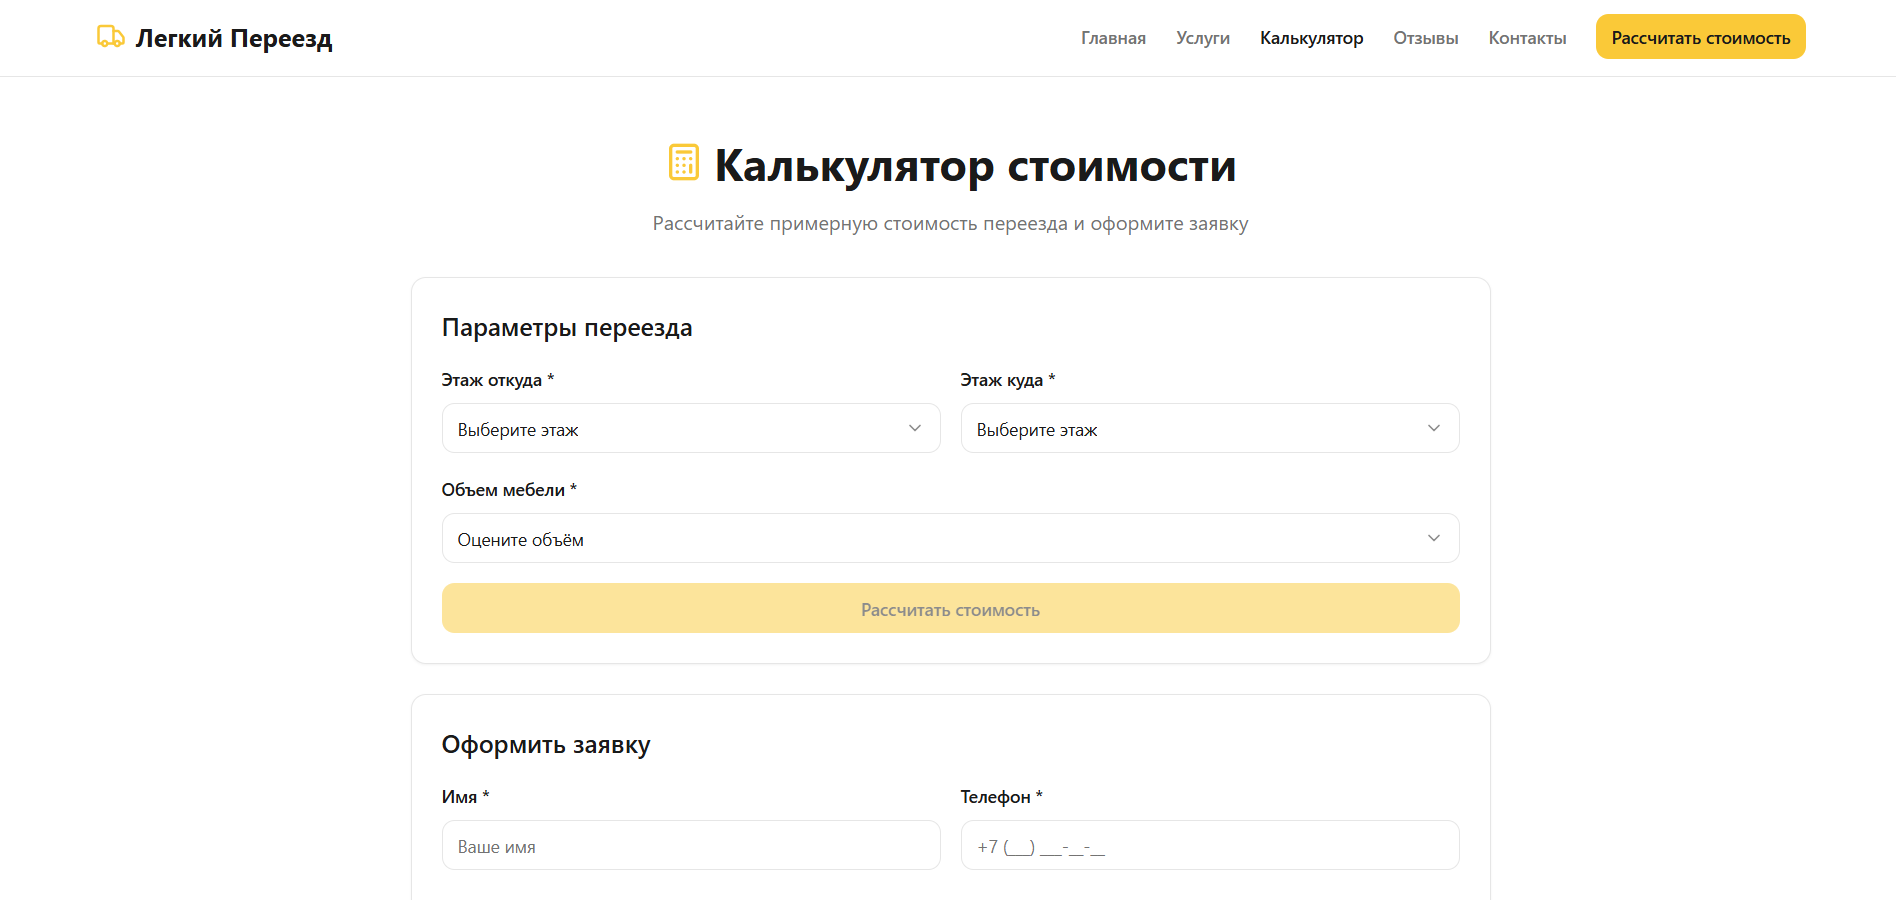The width and height of the screenshot is (1896, 900).
Task: Click the chevron arrow in 'Этаж куда' field
Action: click(x=1433, y=428)
